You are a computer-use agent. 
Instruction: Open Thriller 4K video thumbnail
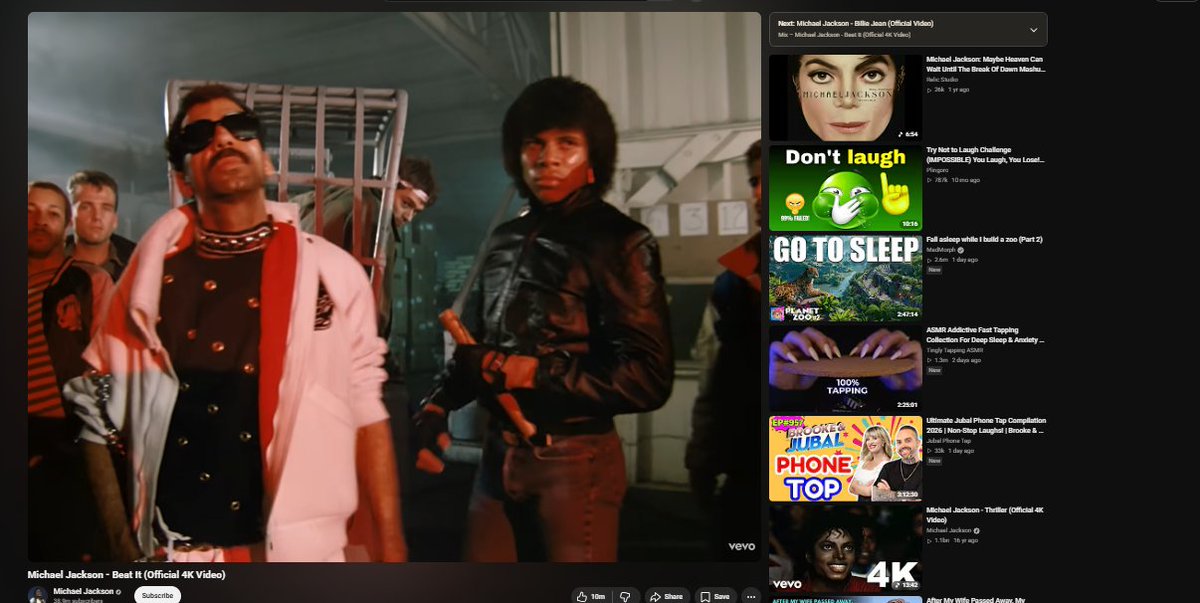[845, 548]
